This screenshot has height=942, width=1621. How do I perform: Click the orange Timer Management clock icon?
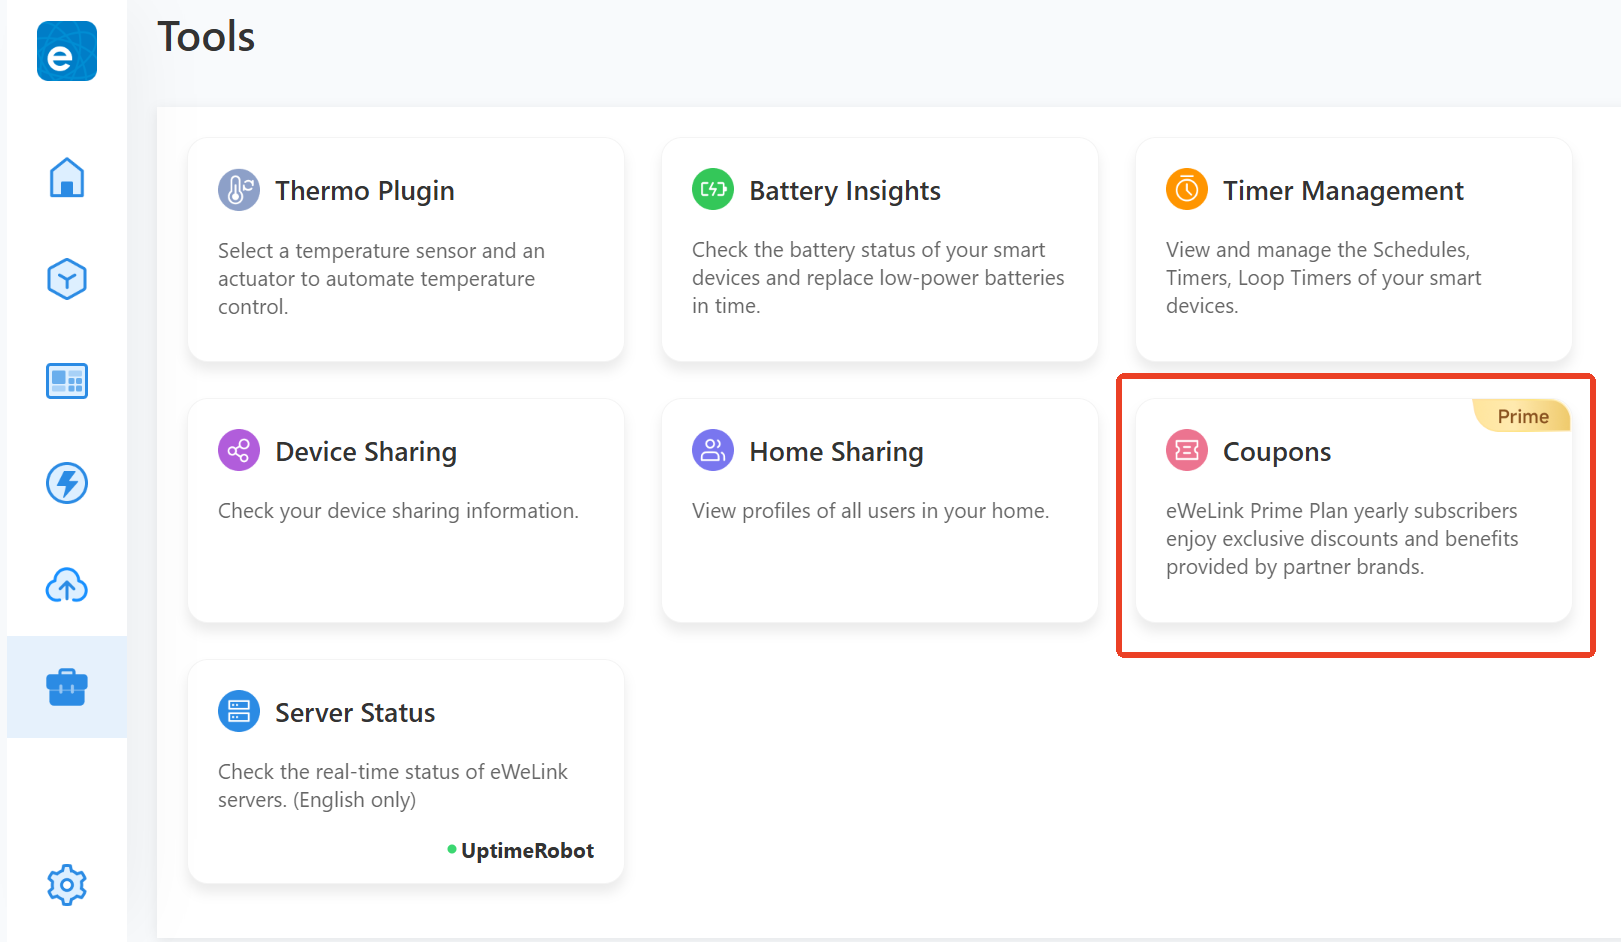coord(1186,190)
